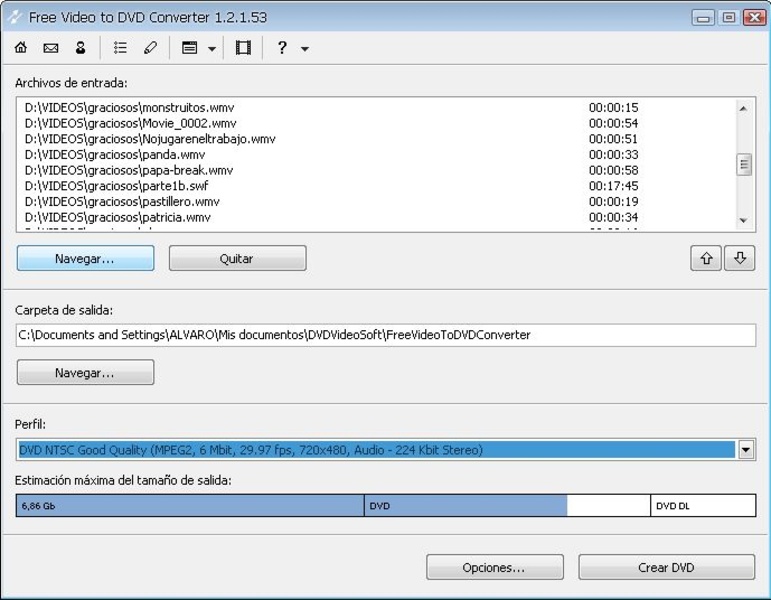Click the file list scrollbar thumb
This screenshot has width=771, height=600.
[743, 164]
